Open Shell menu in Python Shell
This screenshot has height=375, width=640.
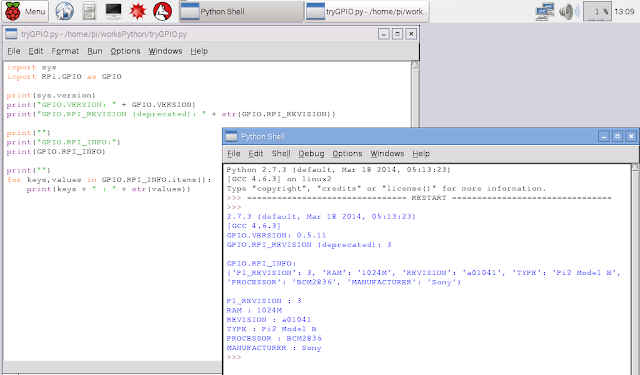(281, 154)
